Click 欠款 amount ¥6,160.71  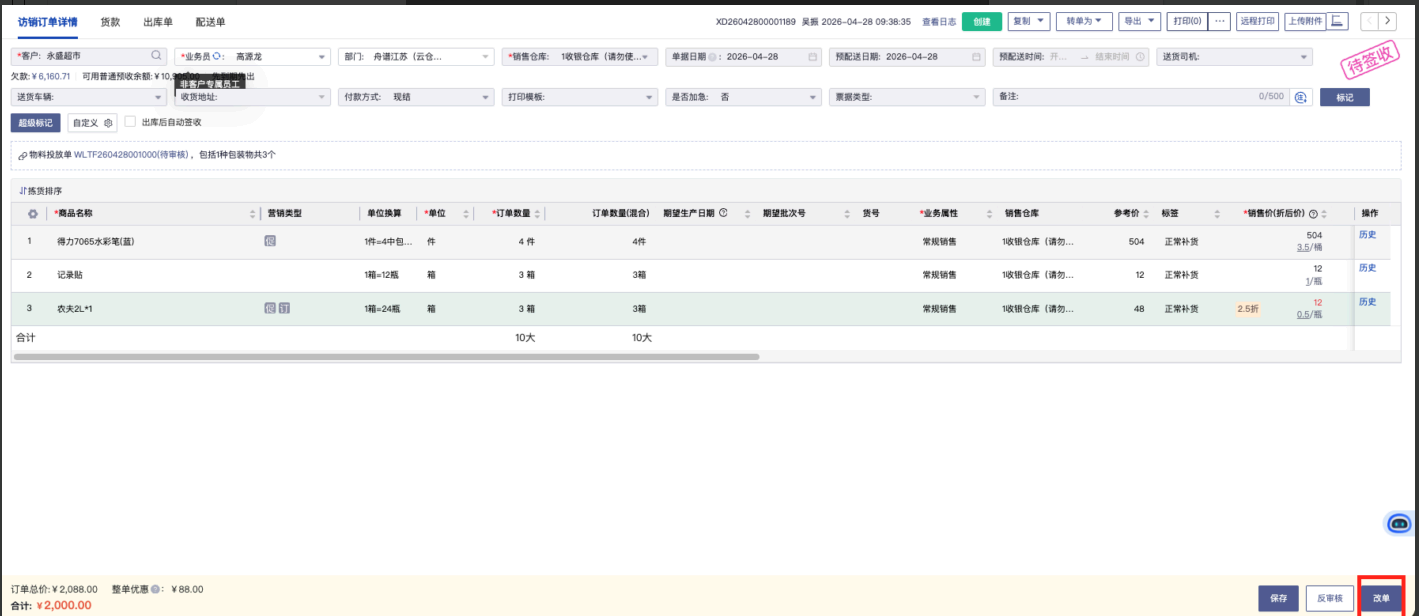coord(53,76)
